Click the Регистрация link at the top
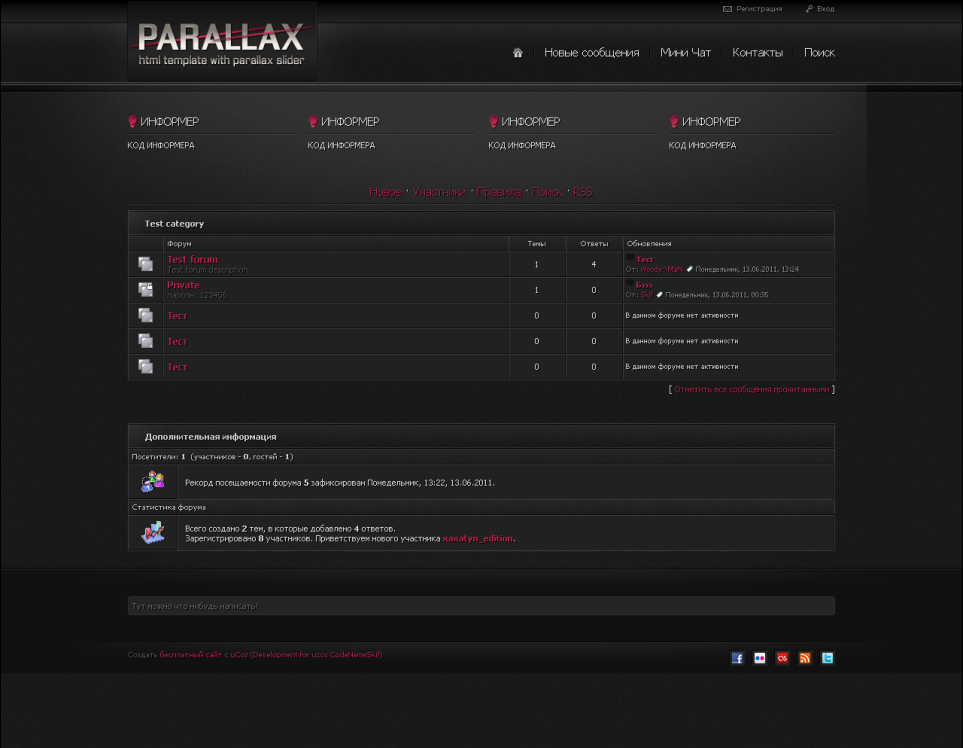Image resolution: width=963 pixels, height=748 pixels. (759, 9)
